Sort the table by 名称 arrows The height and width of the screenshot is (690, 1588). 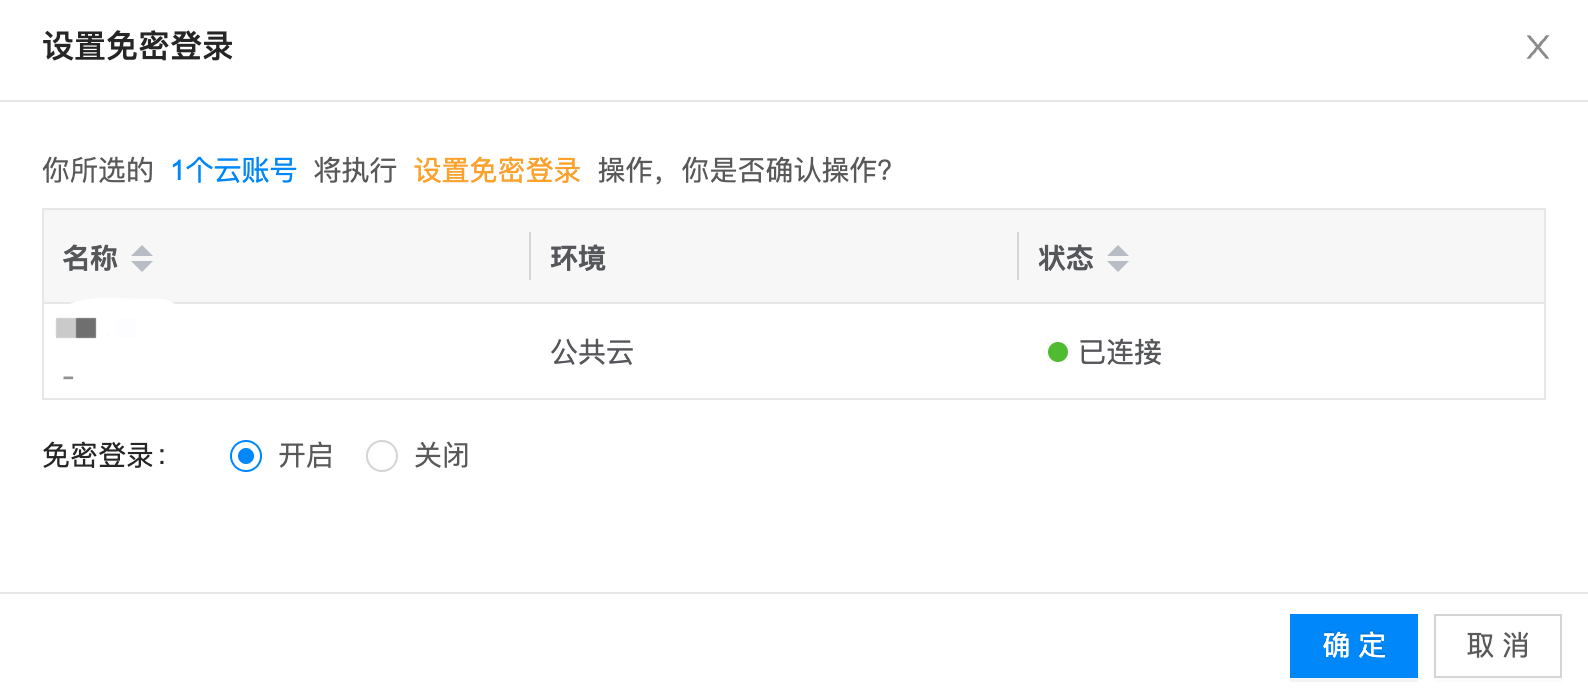click(142, 258)
